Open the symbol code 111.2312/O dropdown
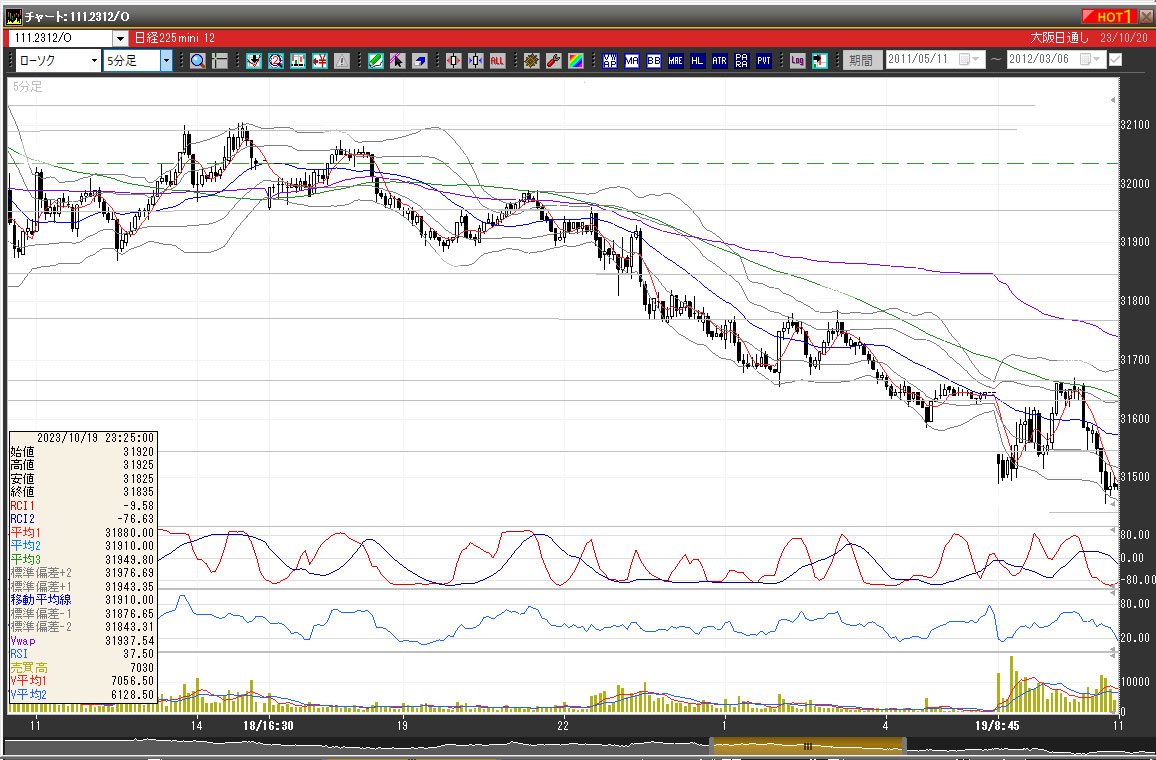This screenshot has width=1156, height=760. 120,38
